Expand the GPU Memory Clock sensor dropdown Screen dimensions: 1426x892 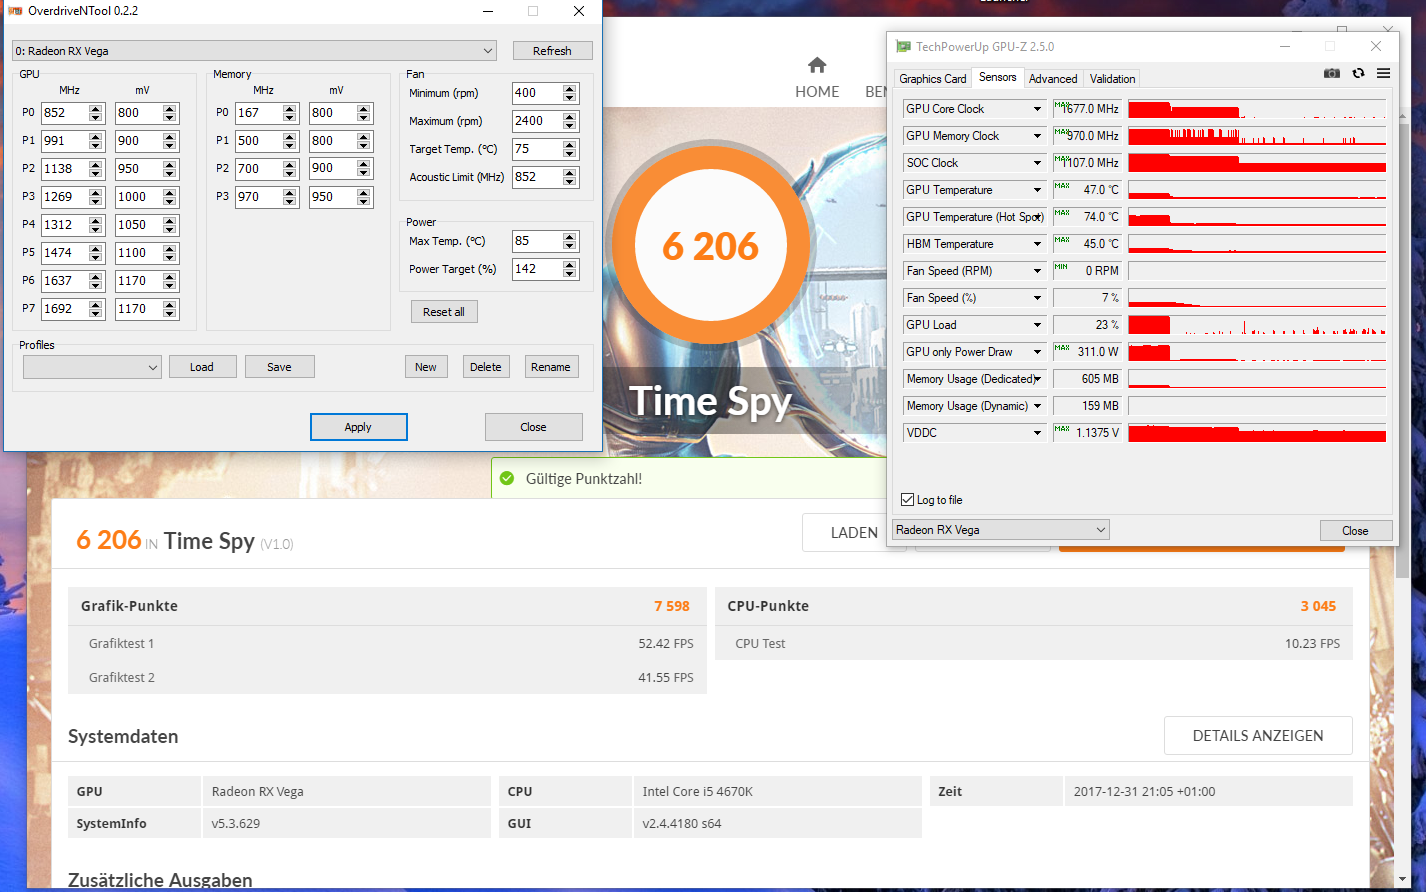pyautogui.click(x=1037, y=136)
